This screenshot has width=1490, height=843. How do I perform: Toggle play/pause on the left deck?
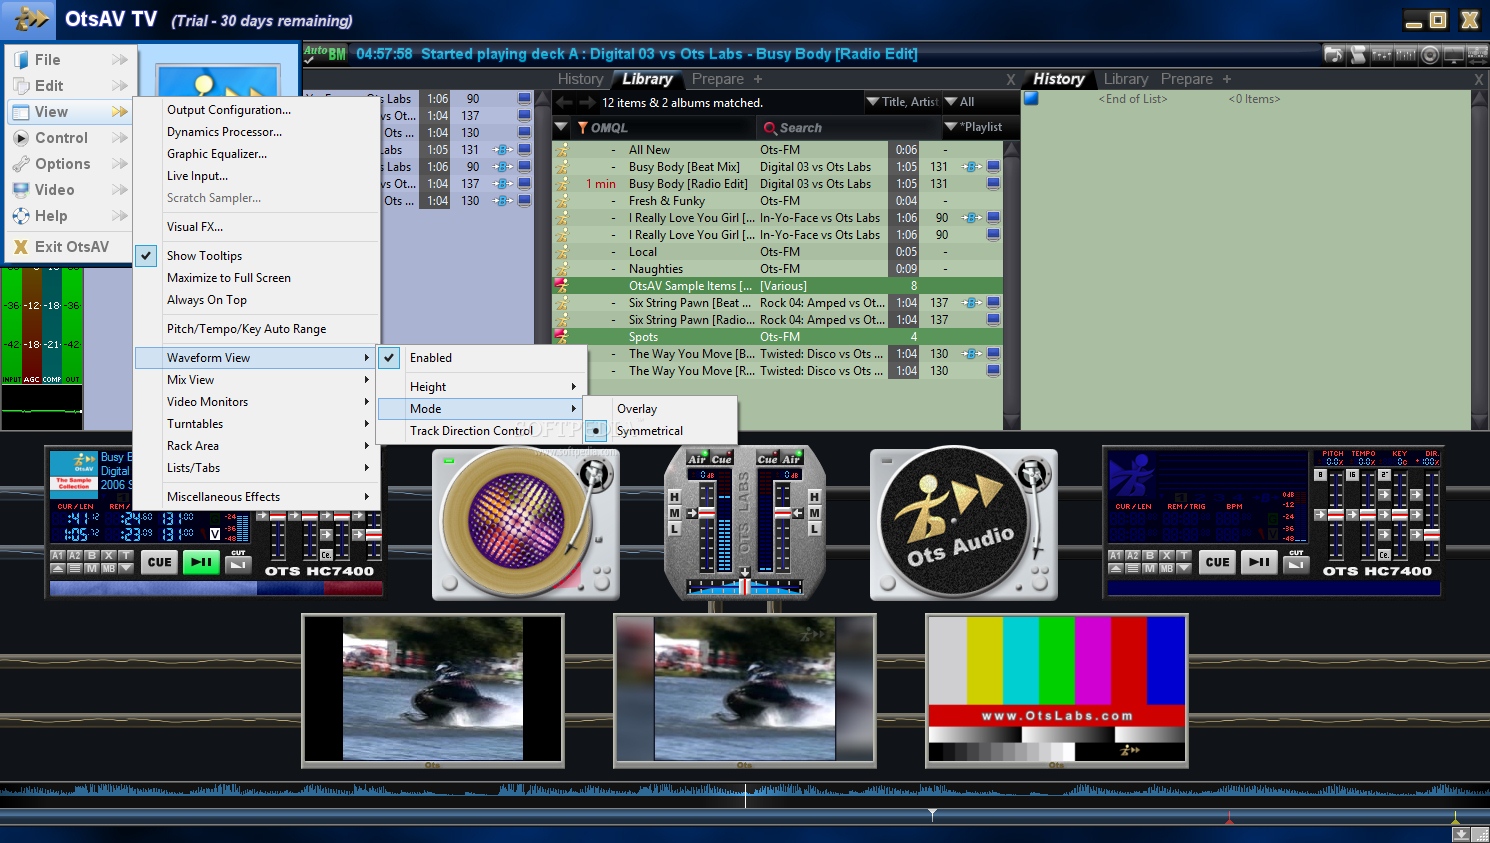point(201,562)
